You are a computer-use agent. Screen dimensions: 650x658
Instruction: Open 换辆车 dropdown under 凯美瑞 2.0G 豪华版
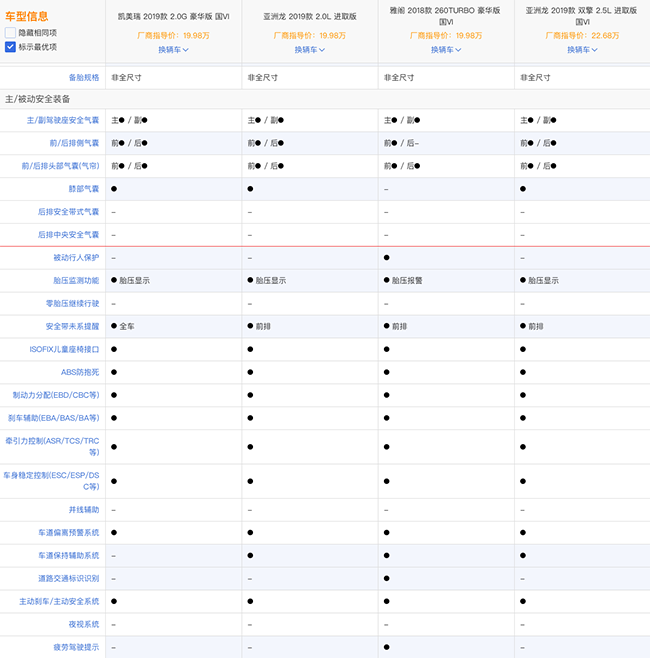(x=173, y=50)
